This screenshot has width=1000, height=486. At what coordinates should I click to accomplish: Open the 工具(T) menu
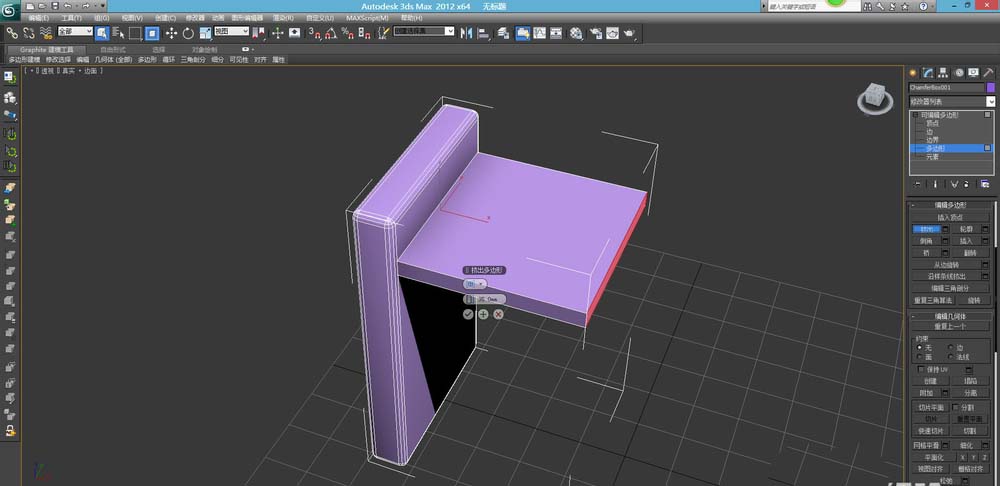point(71,18)
